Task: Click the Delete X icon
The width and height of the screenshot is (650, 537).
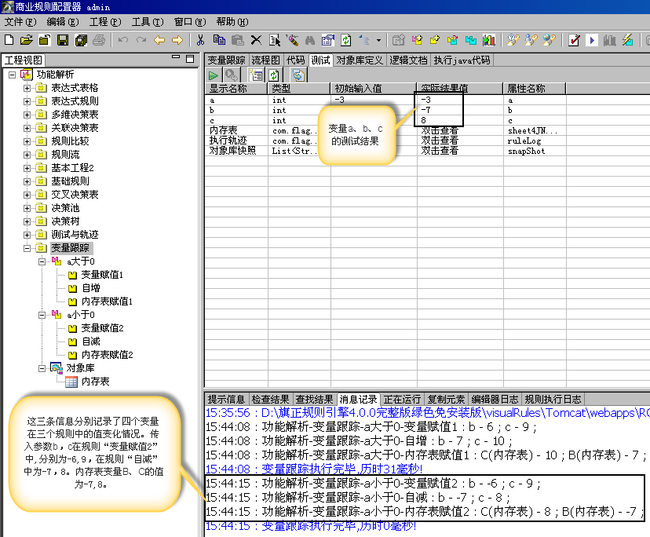Action: click(x=256, y=40)
